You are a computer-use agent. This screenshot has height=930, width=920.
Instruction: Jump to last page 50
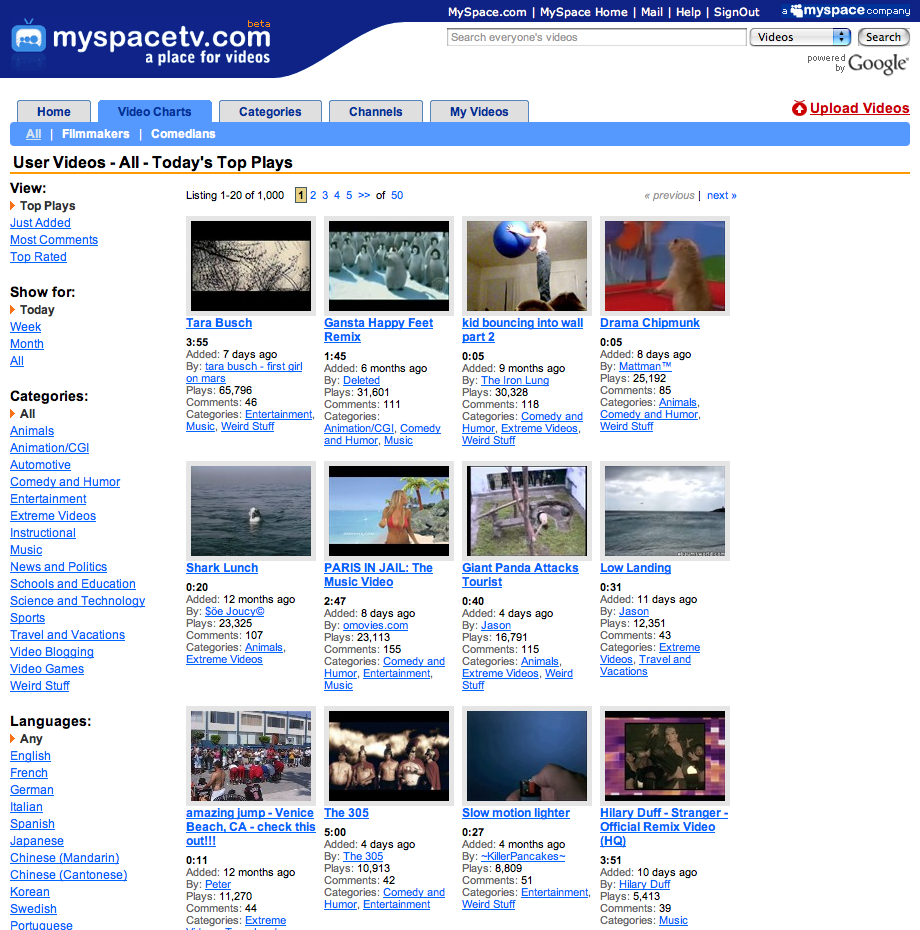(x=397, y=195)
